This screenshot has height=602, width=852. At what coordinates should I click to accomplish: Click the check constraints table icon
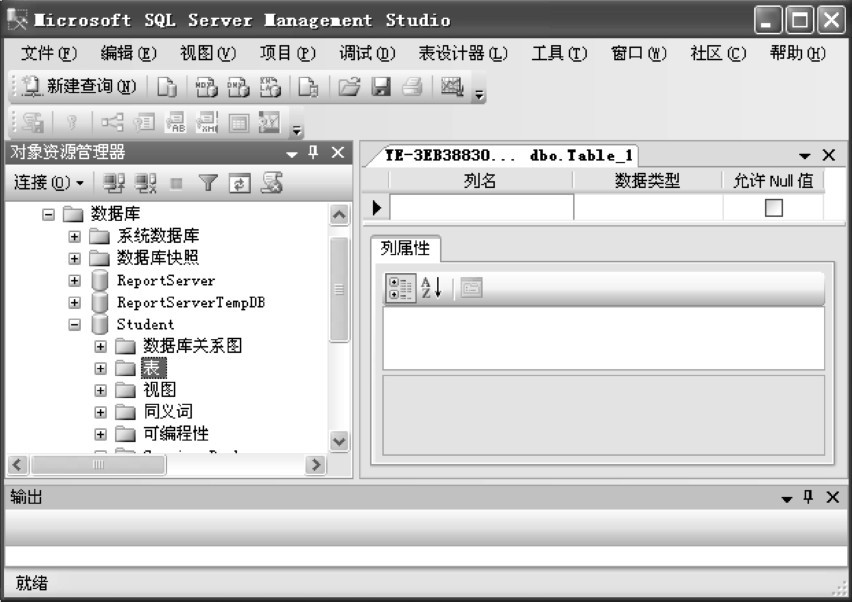pyautogui.click(x=239, y=123)
